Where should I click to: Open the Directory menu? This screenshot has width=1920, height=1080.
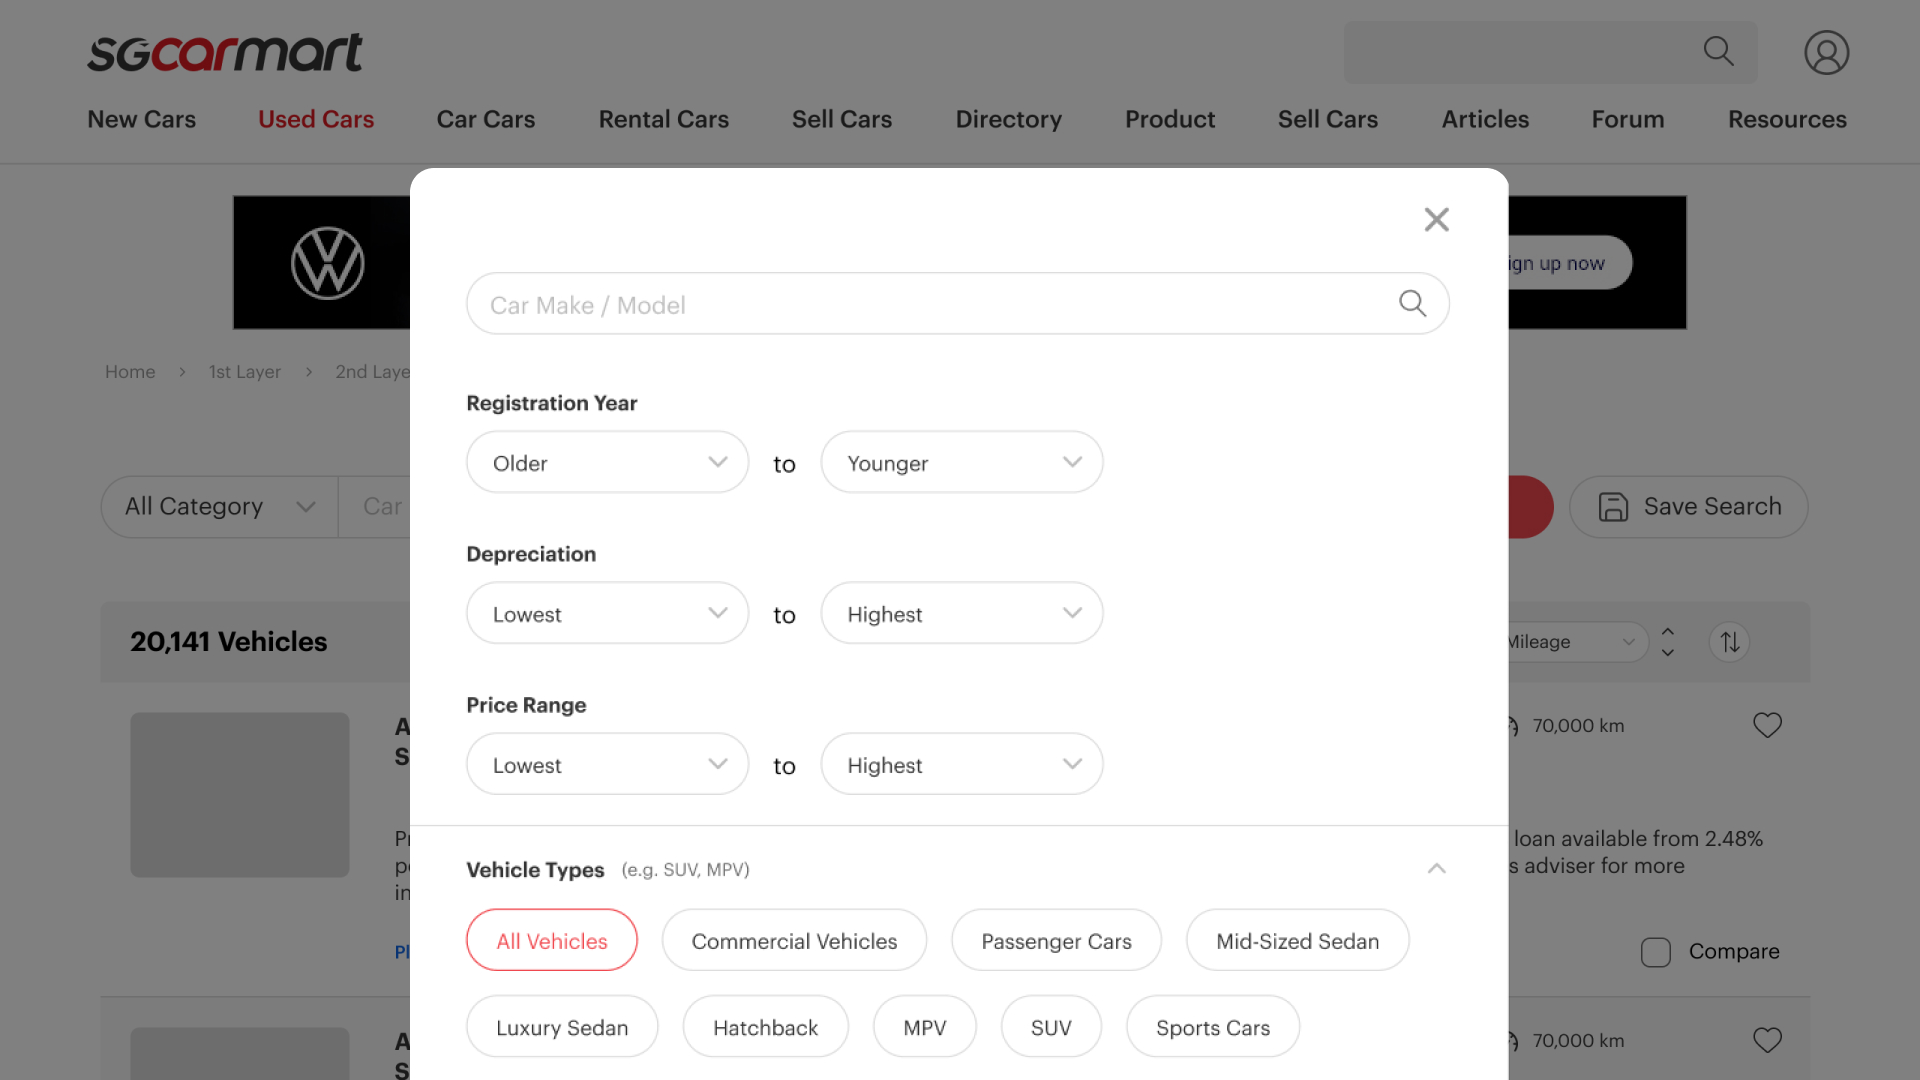click(x=1008, y=119)
